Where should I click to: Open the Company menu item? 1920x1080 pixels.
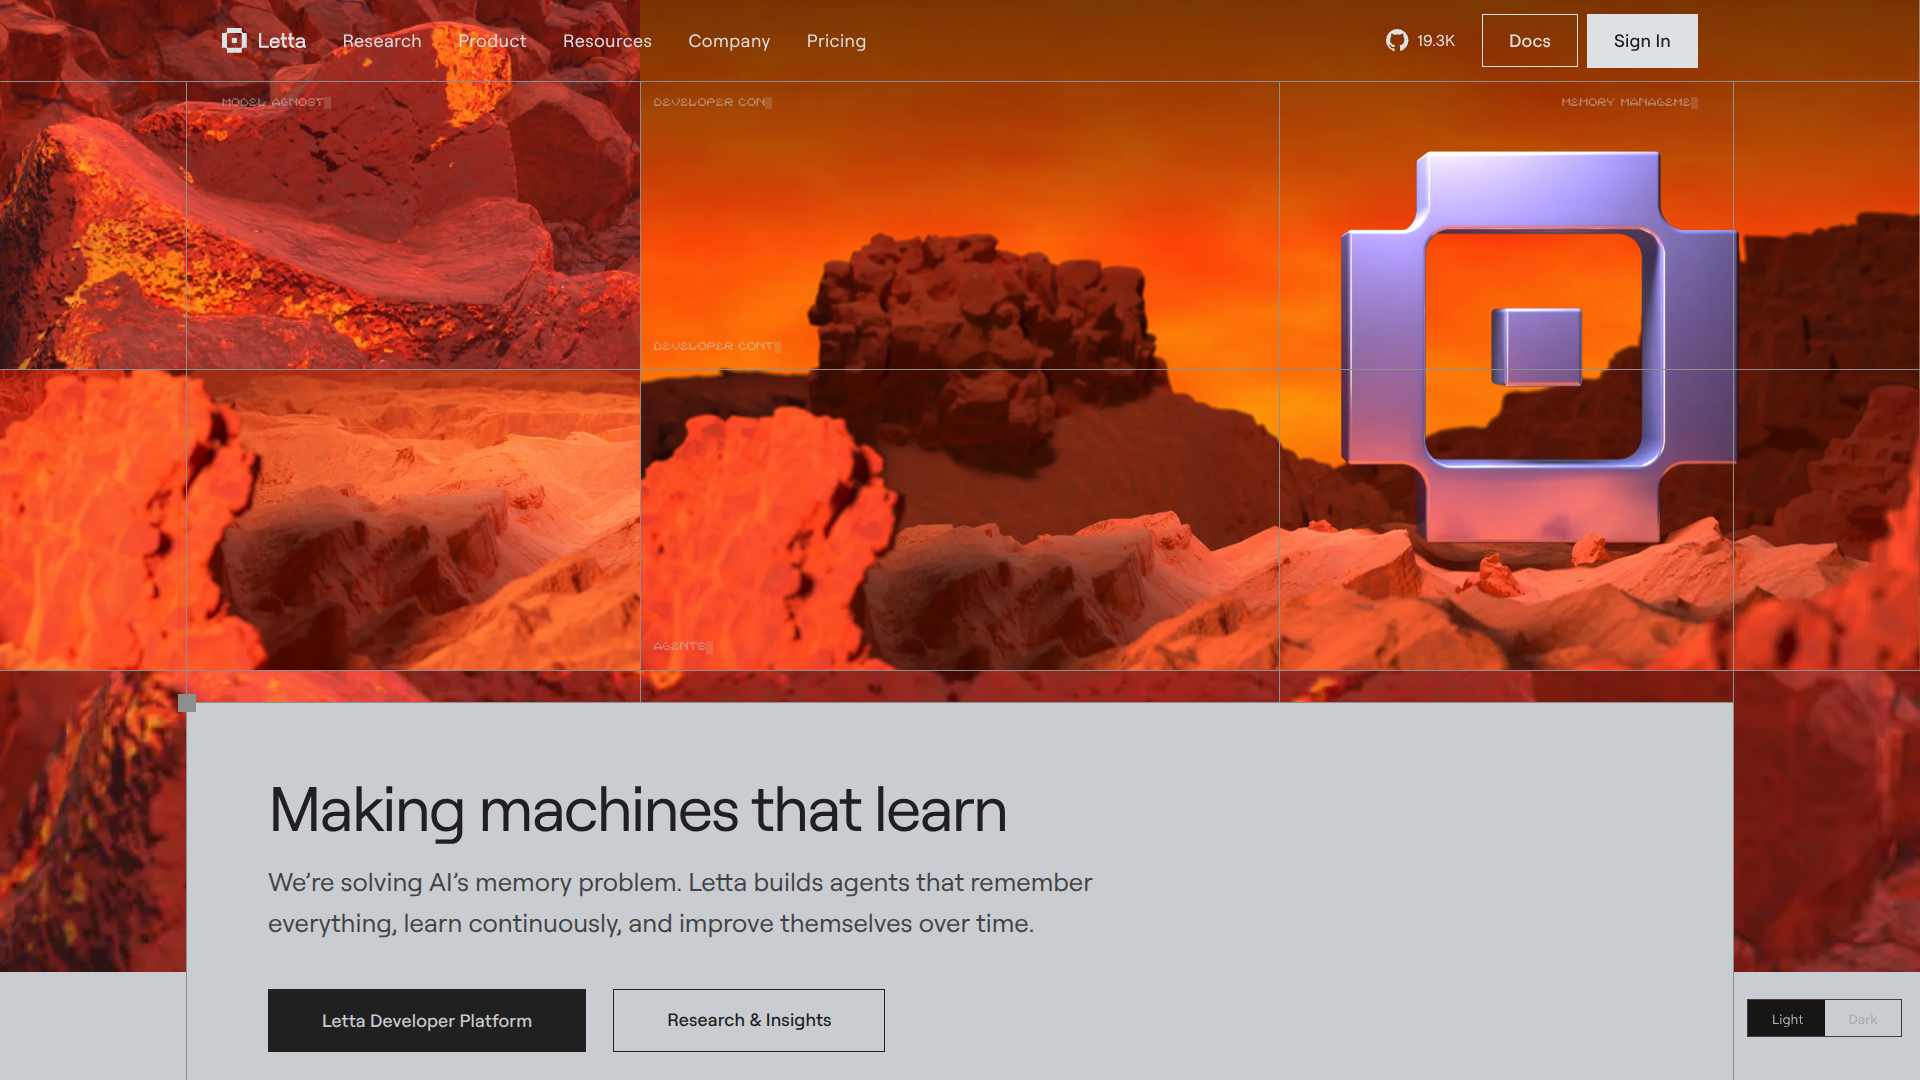click(x=729, y=41)
